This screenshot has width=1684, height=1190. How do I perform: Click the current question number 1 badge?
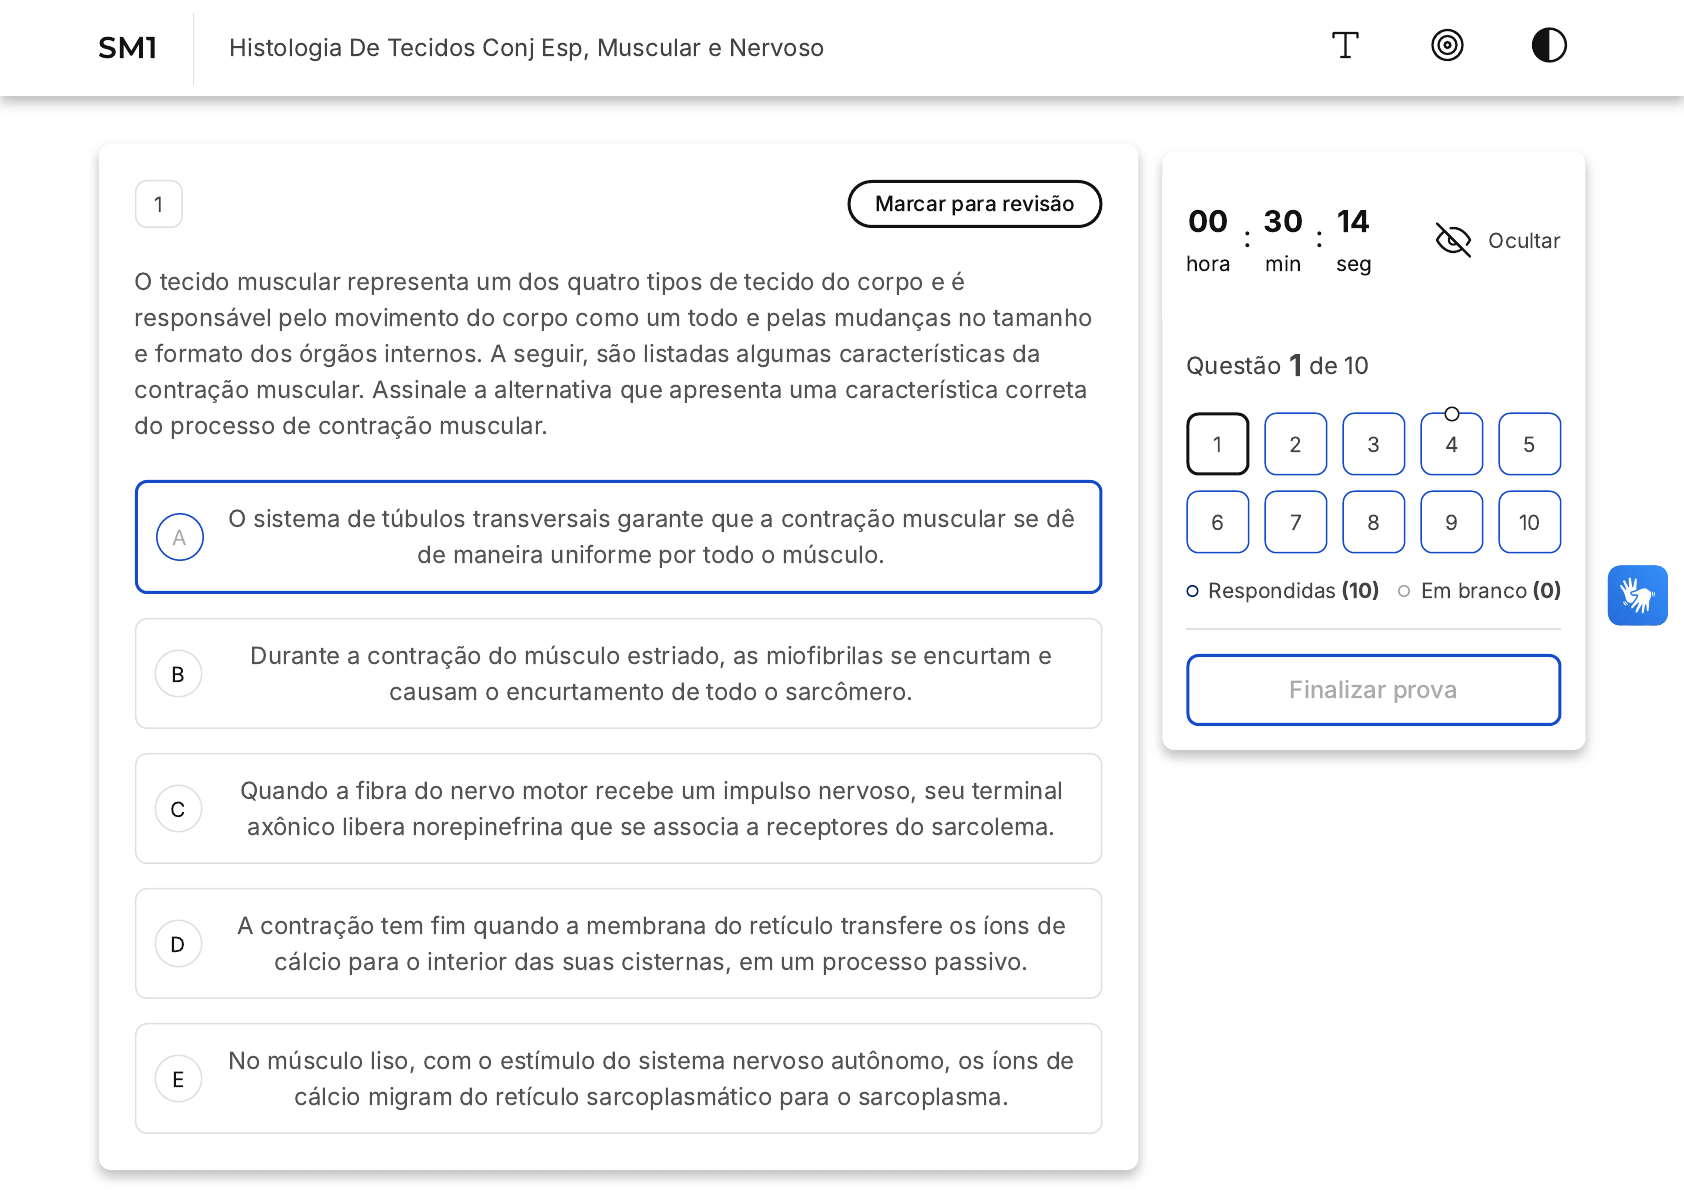[x=159, y=205]
